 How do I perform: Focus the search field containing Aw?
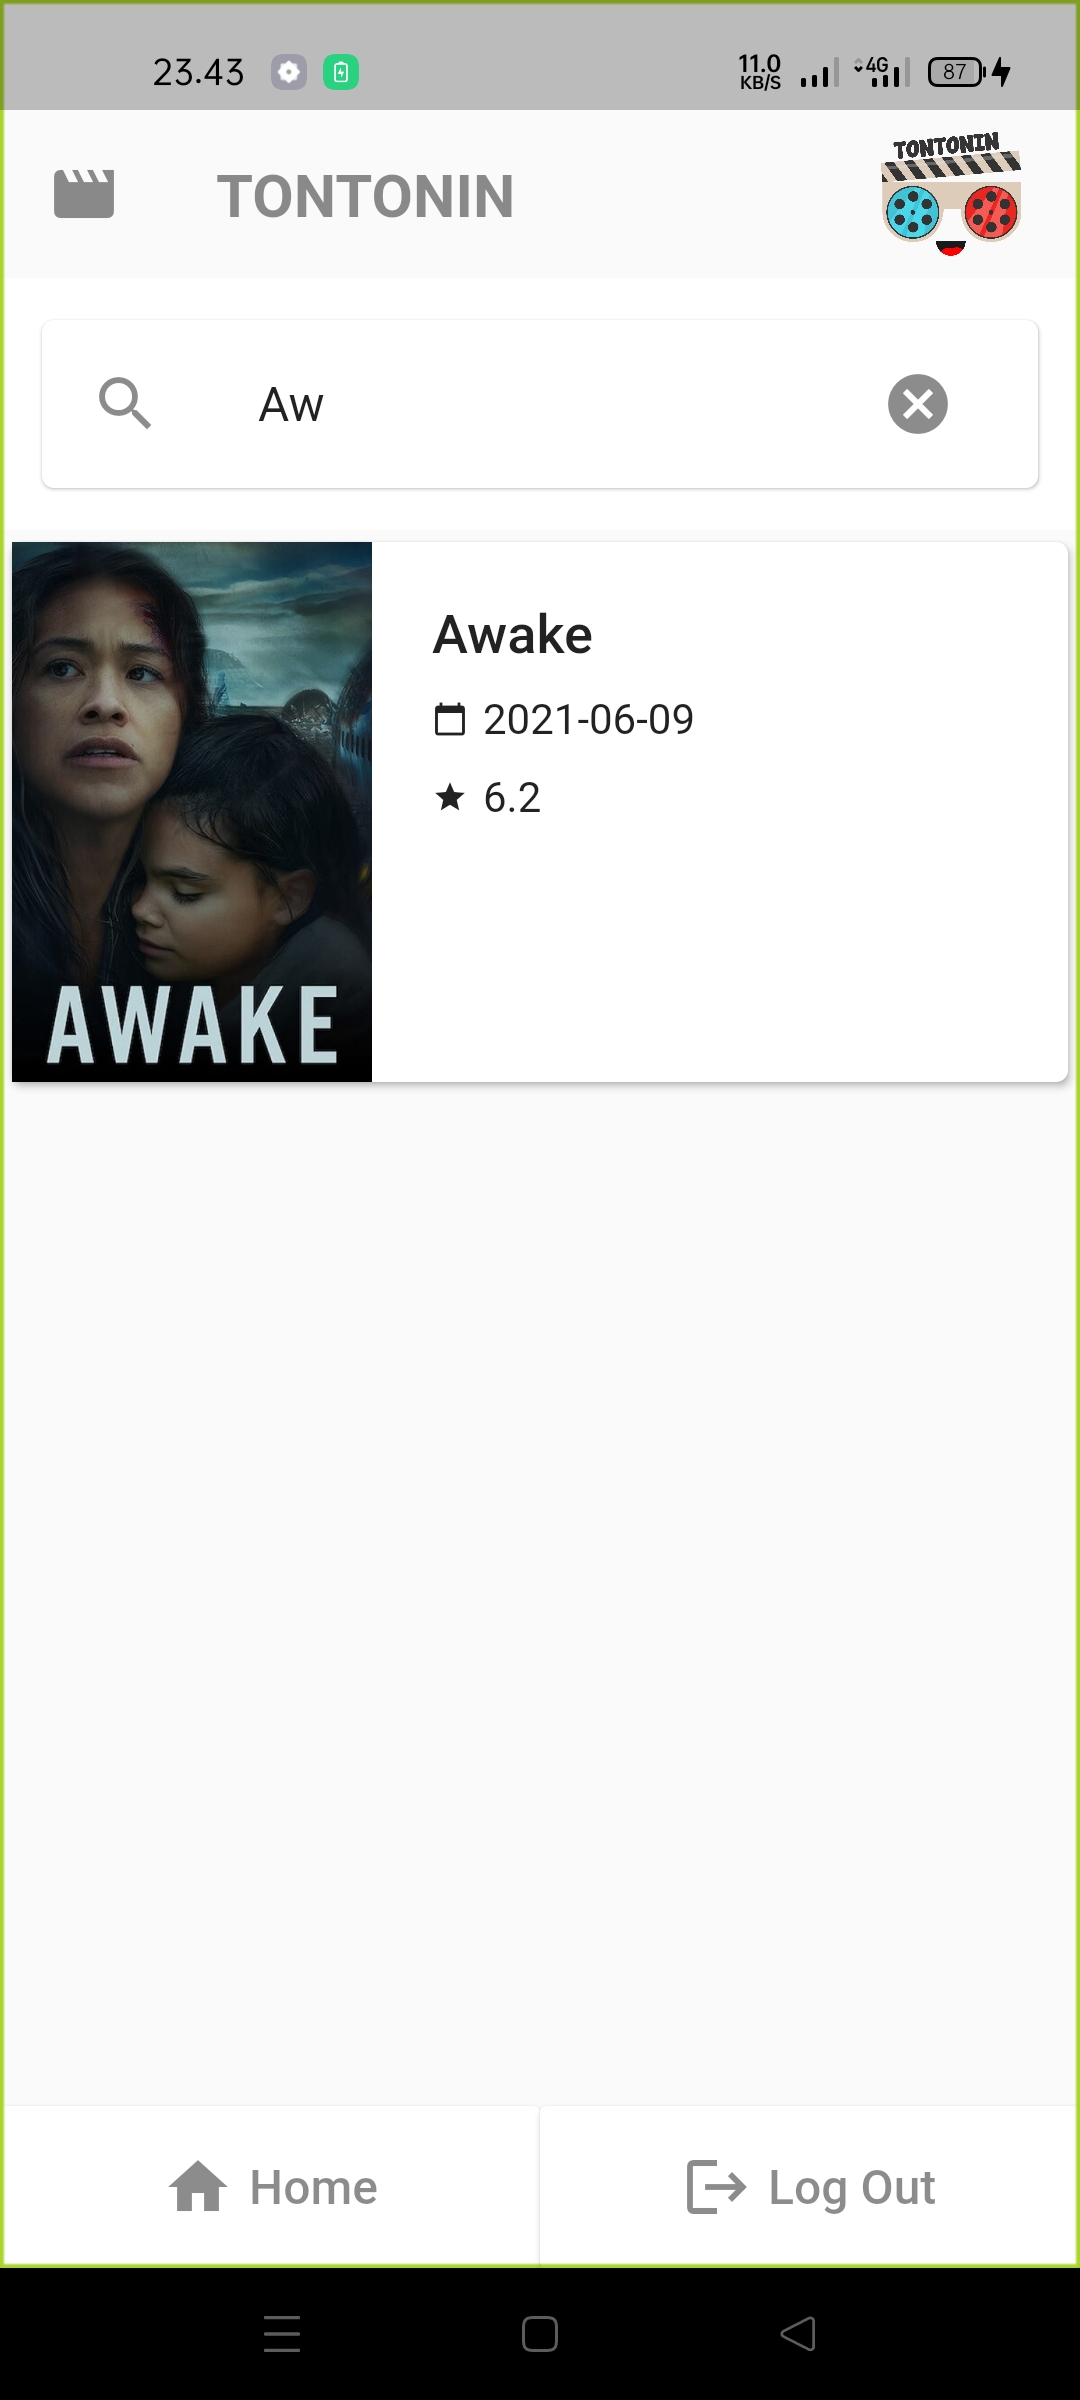point(540,404)
